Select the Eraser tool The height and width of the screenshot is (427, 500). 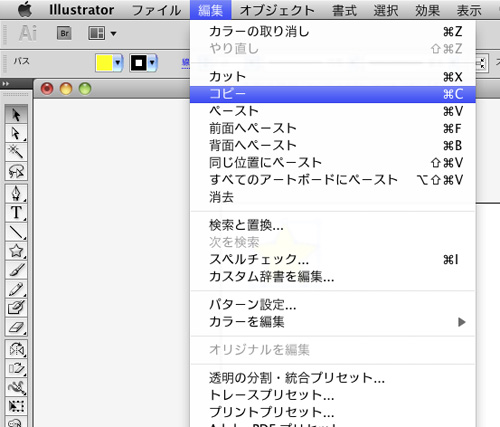pos(16,327)
